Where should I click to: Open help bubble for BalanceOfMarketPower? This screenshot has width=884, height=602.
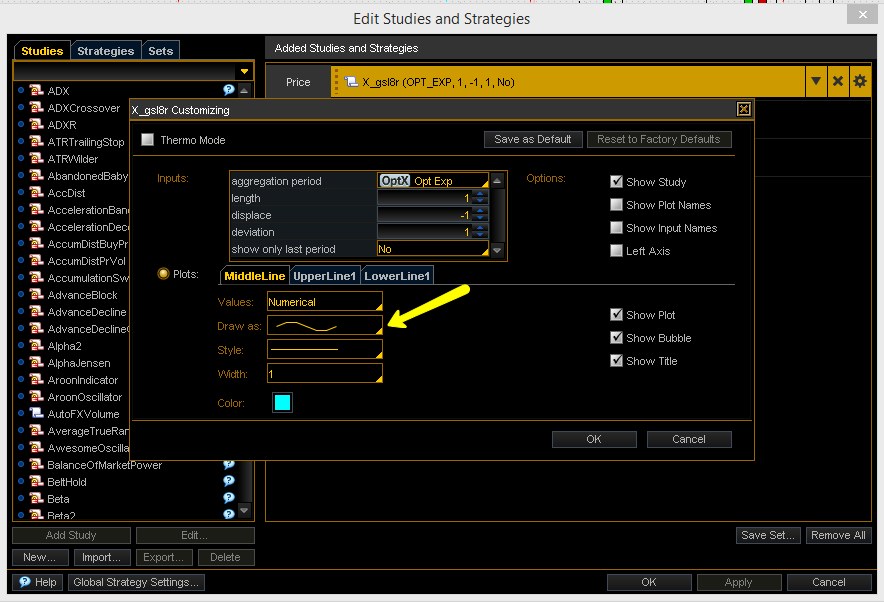click(x=228, y=464)
